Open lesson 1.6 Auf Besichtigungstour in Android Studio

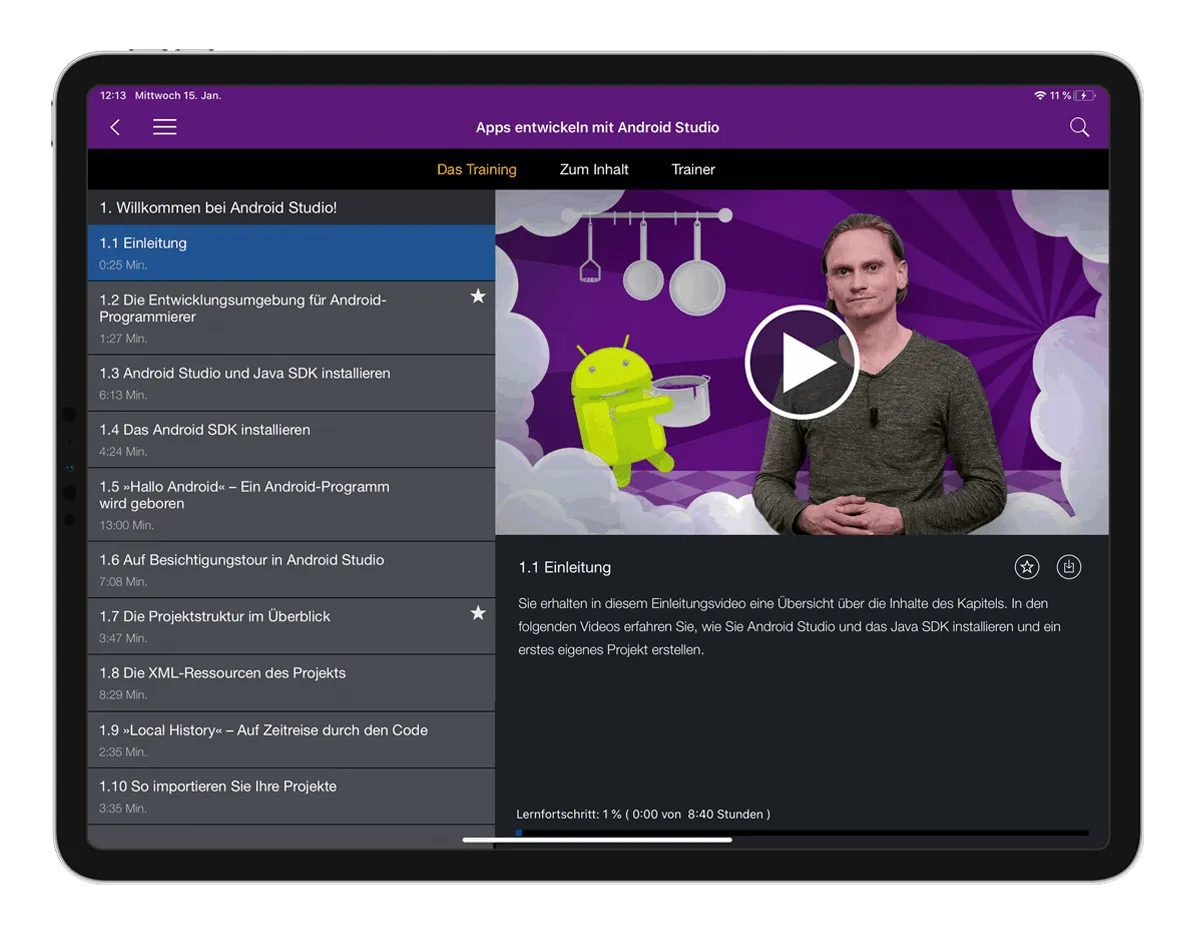click(x=291, y=570)
